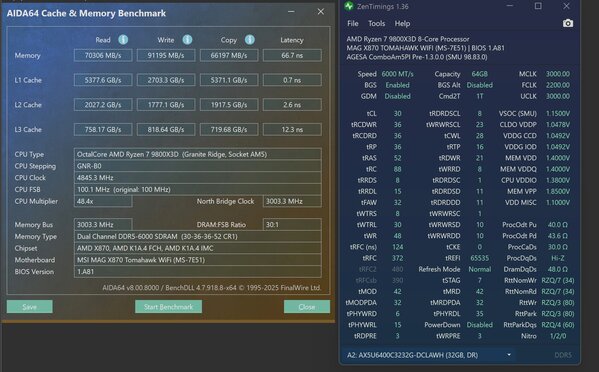Click the L3 Cache latency 12.3 ns
This screenshot has height=372, width=599.
click(292, 129)
